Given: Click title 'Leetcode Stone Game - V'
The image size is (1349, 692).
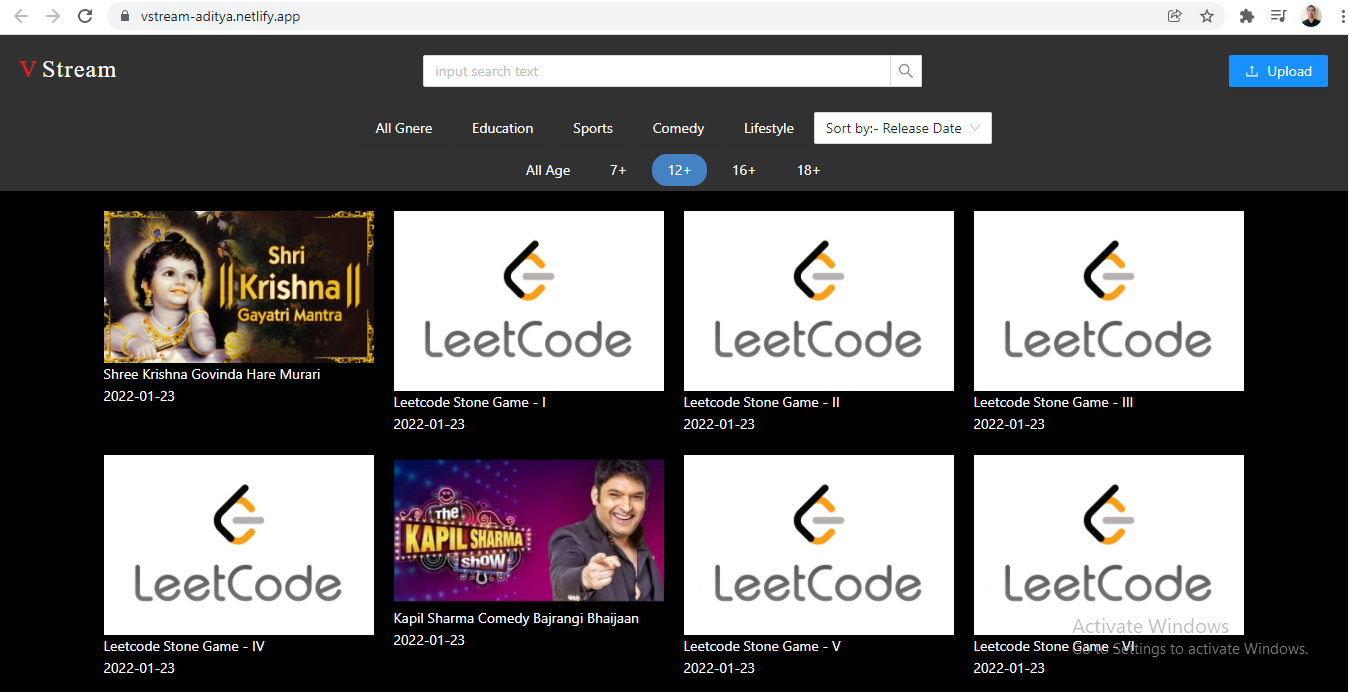Looking at the screenshot, I should click(762, 646).
